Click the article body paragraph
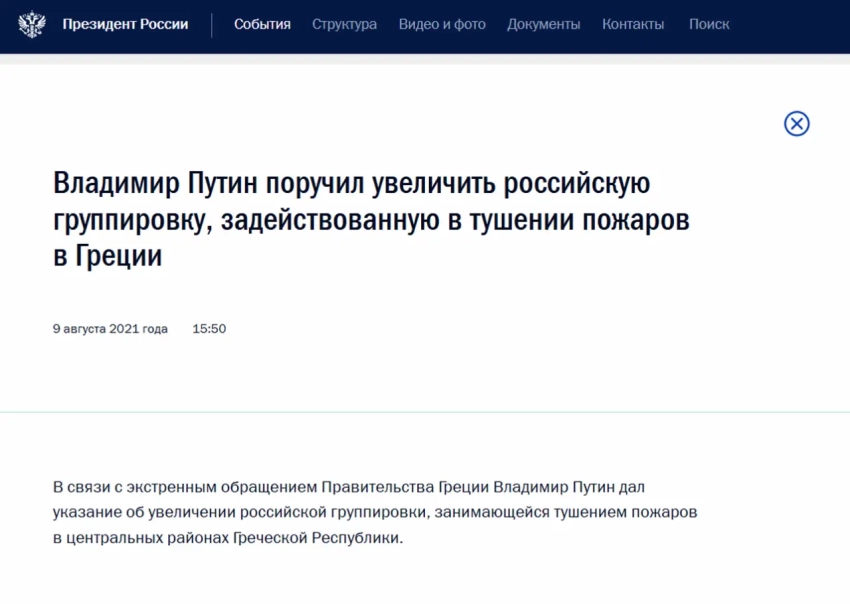This screenshot has width=850, height=604. (x=375, y=512)
